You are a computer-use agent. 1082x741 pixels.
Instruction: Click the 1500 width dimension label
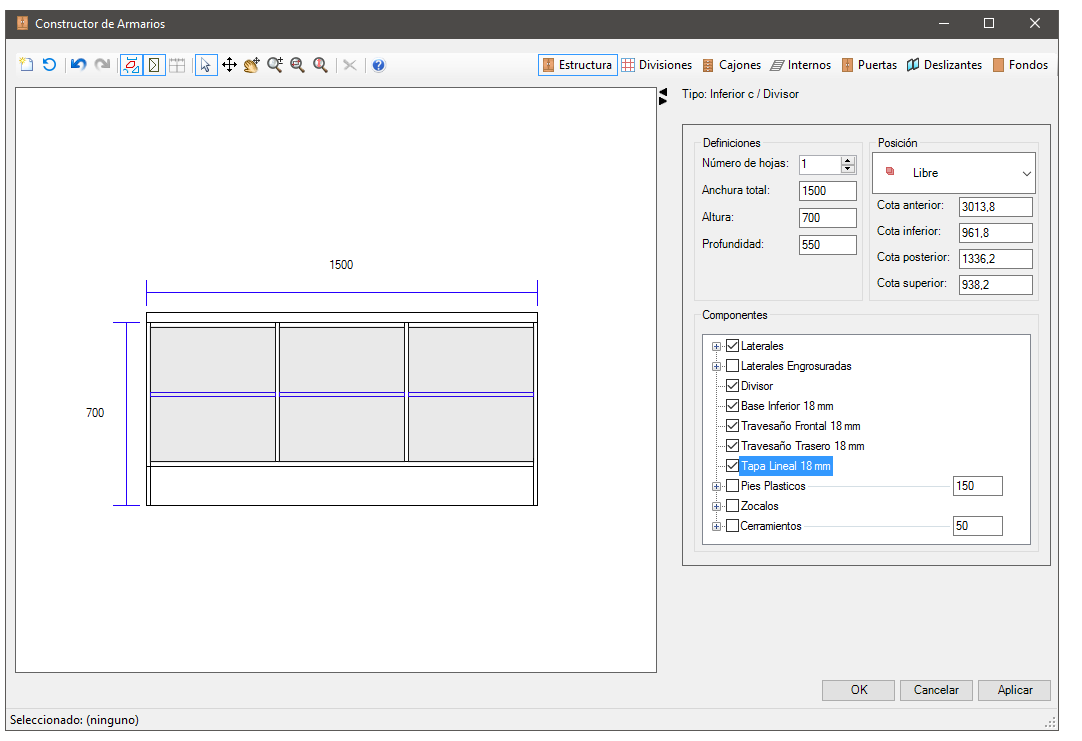click(x=341, y=265)
